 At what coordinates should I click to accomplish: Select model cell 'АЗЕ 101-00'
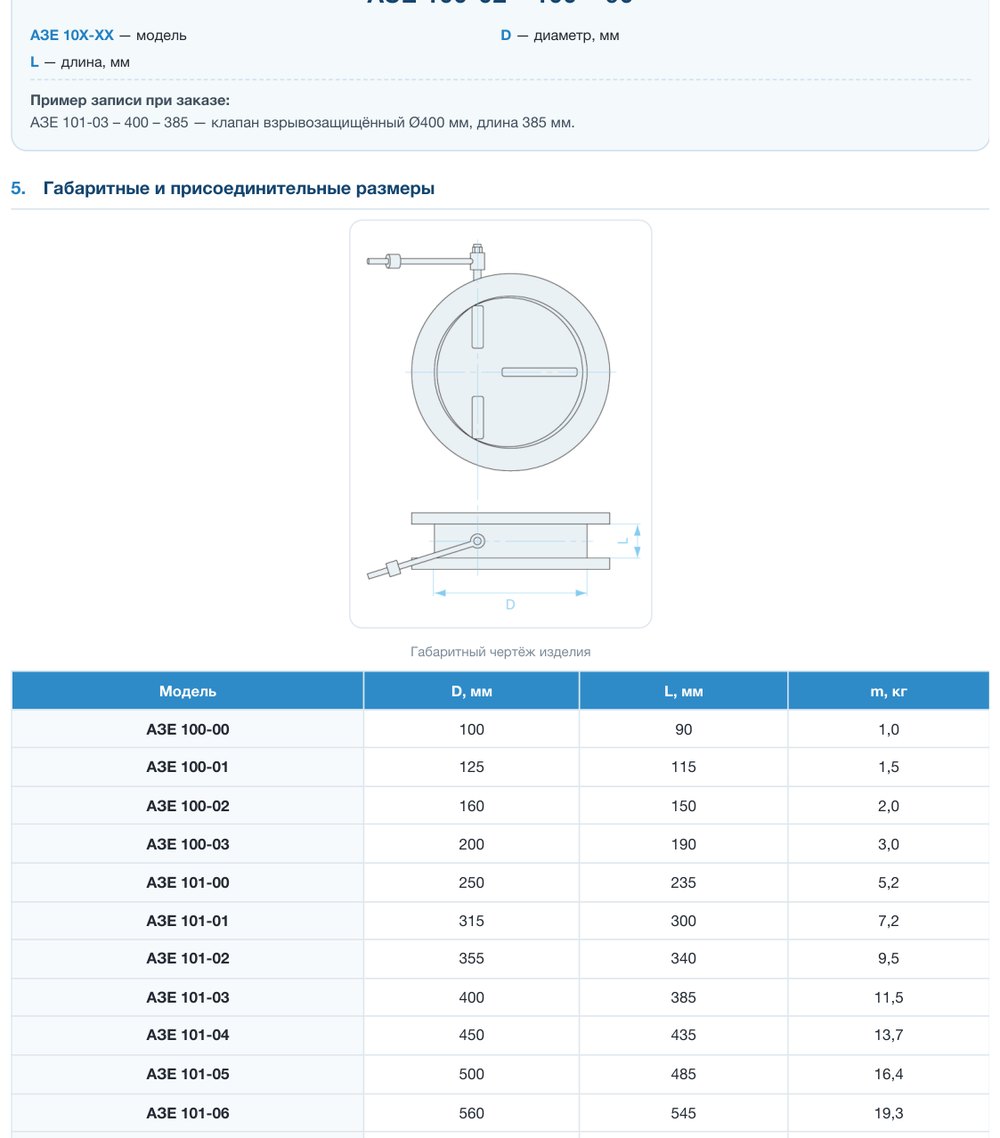pos(188,883)
